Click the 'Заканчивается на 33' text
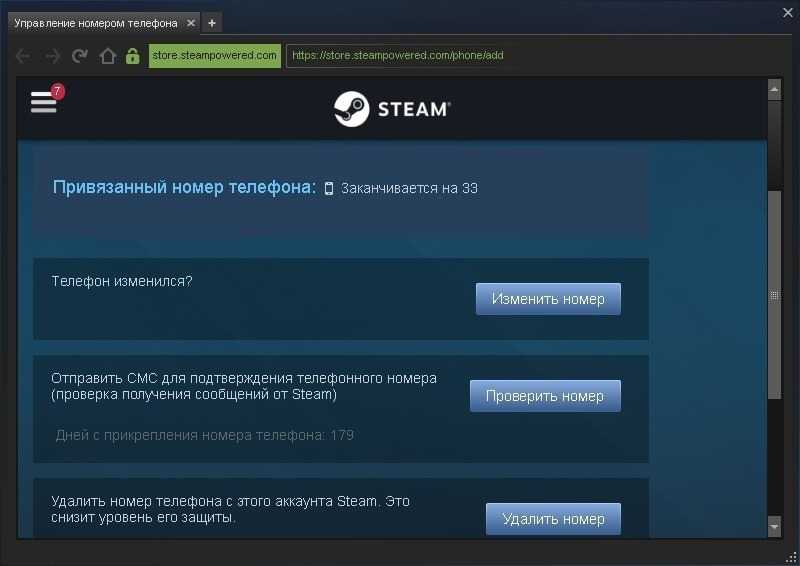 tap(409, 188)
